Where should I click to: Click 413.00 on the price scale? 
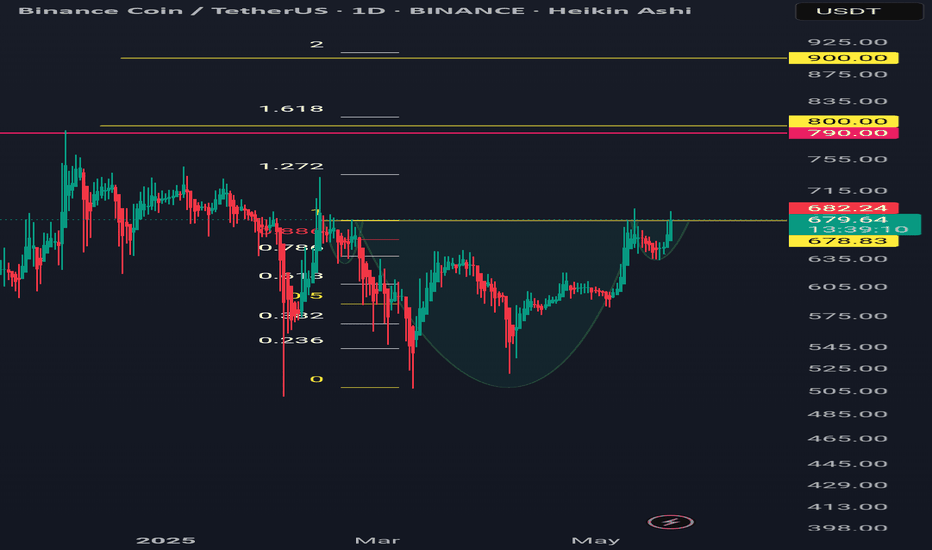click(848, 507)
